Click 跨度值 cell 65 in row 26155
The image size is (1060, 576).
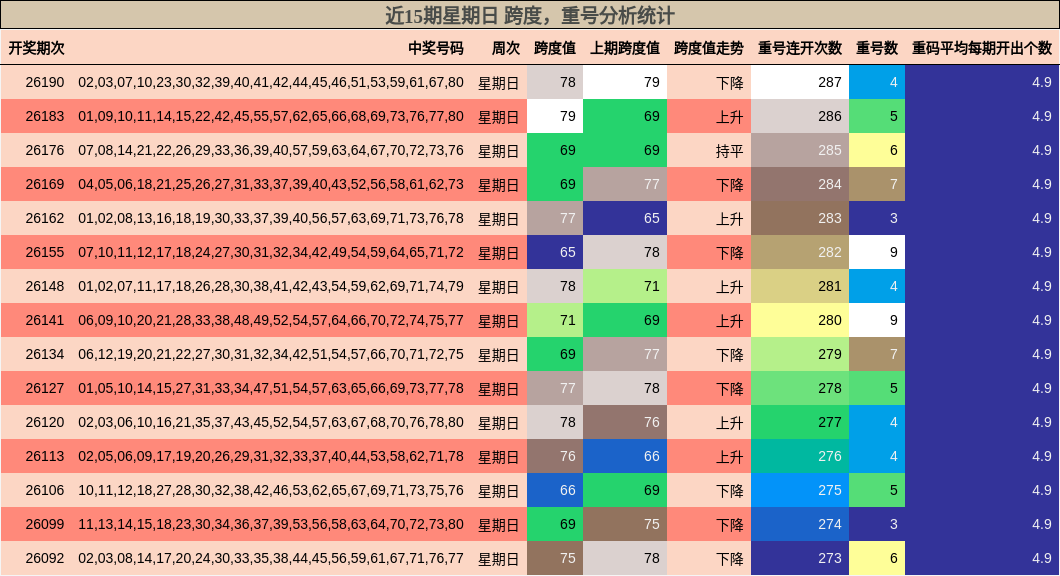coord(555,252)
